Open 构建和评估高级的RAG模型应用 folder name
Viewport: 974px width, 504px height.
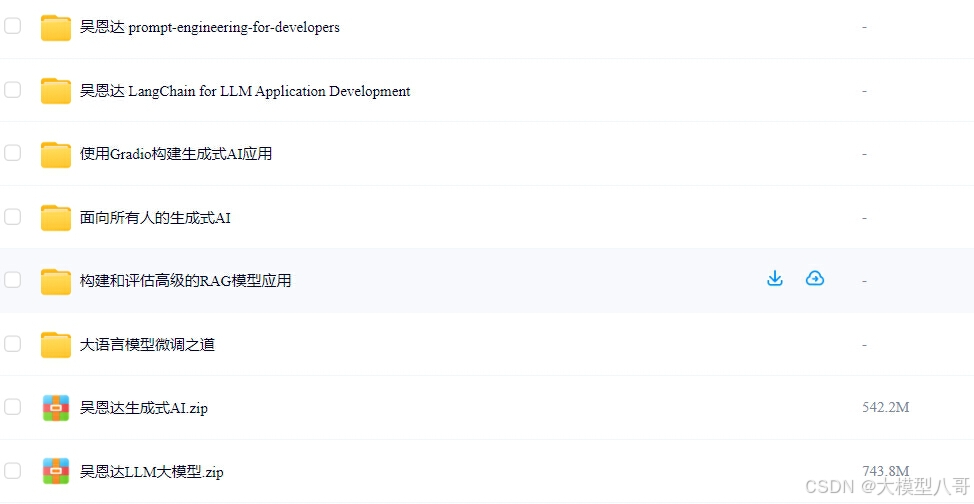point(186,281)
